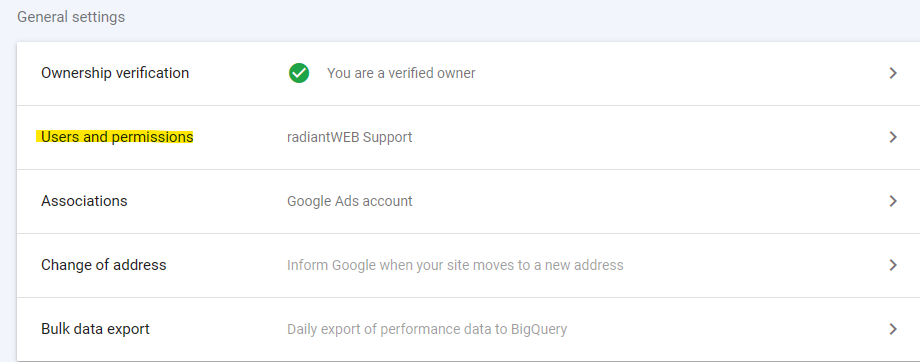Open the Change of address label
This screenshot has width=920, height=362.
(104, 265)
